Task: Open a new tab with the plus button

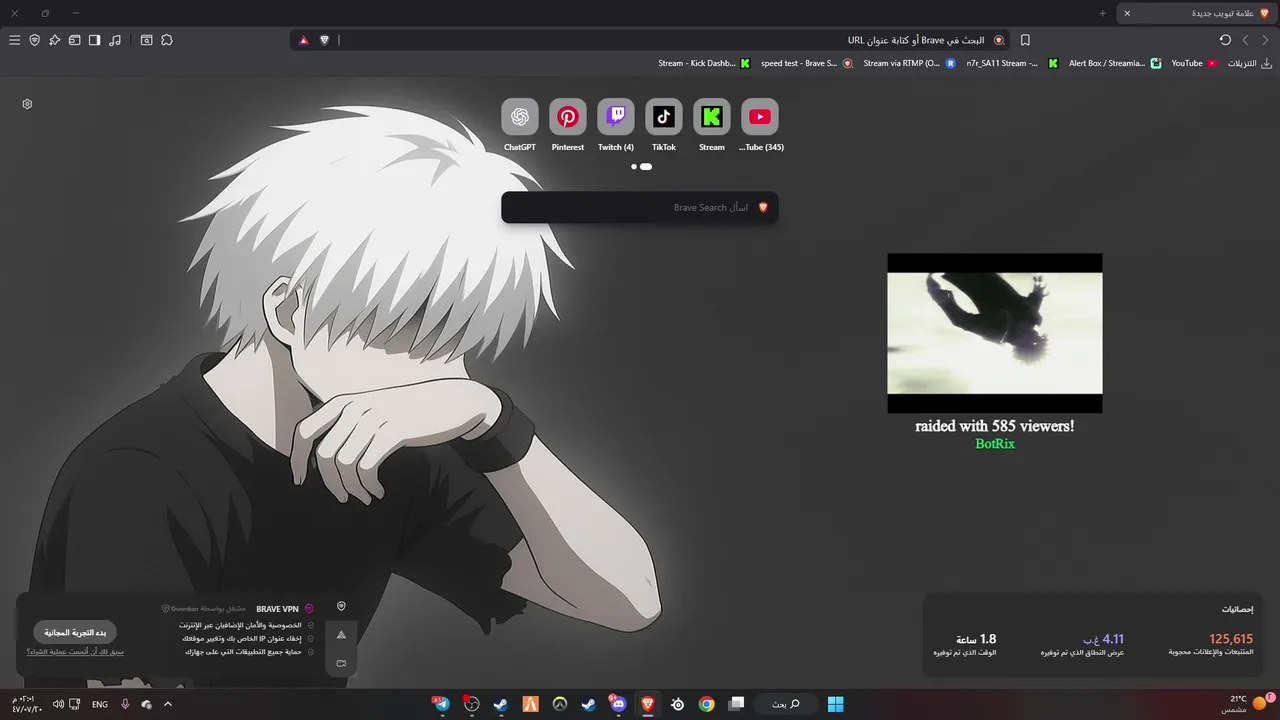Action: [1102, 13]
